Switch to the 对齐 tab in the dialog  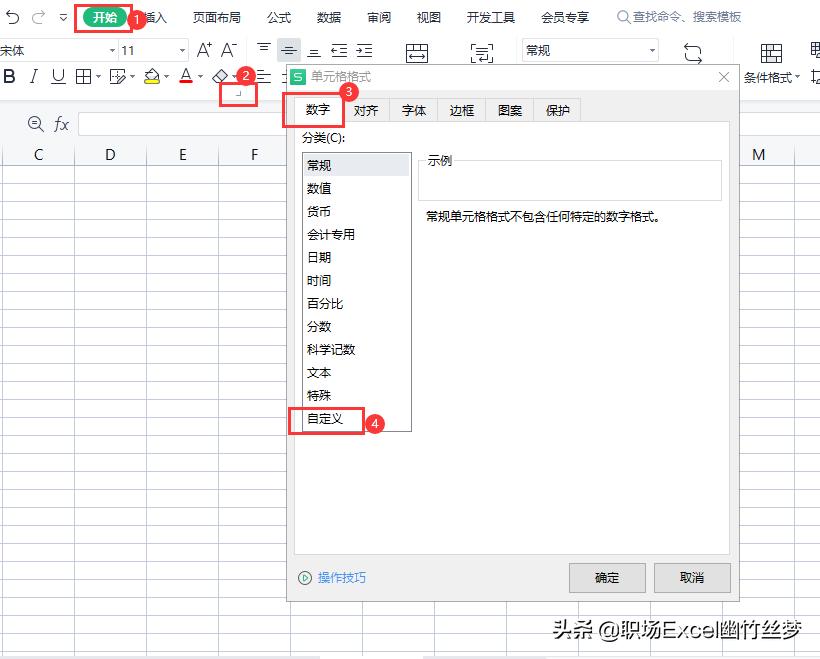point(366,110)
